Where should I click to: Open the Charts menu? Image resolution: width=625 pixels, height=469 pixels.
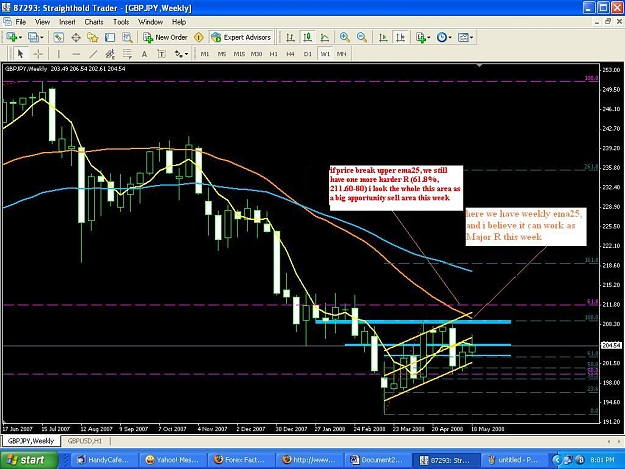pos(94,22)
